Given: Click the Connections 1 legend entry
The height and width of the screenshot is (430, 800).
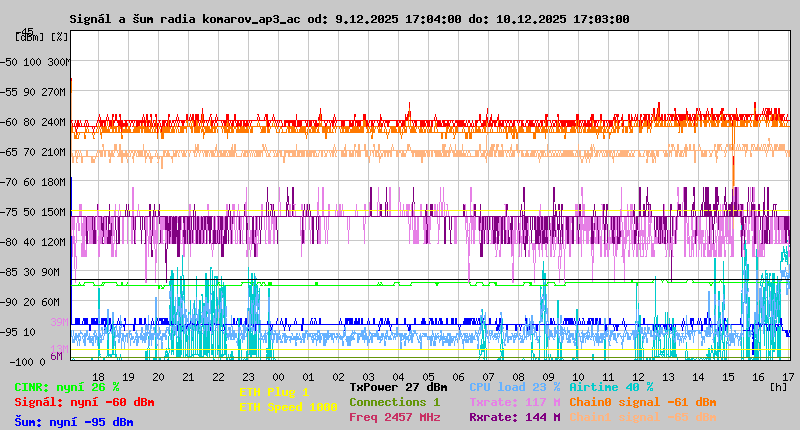Looking at the screenshot, I should (394, 402).
